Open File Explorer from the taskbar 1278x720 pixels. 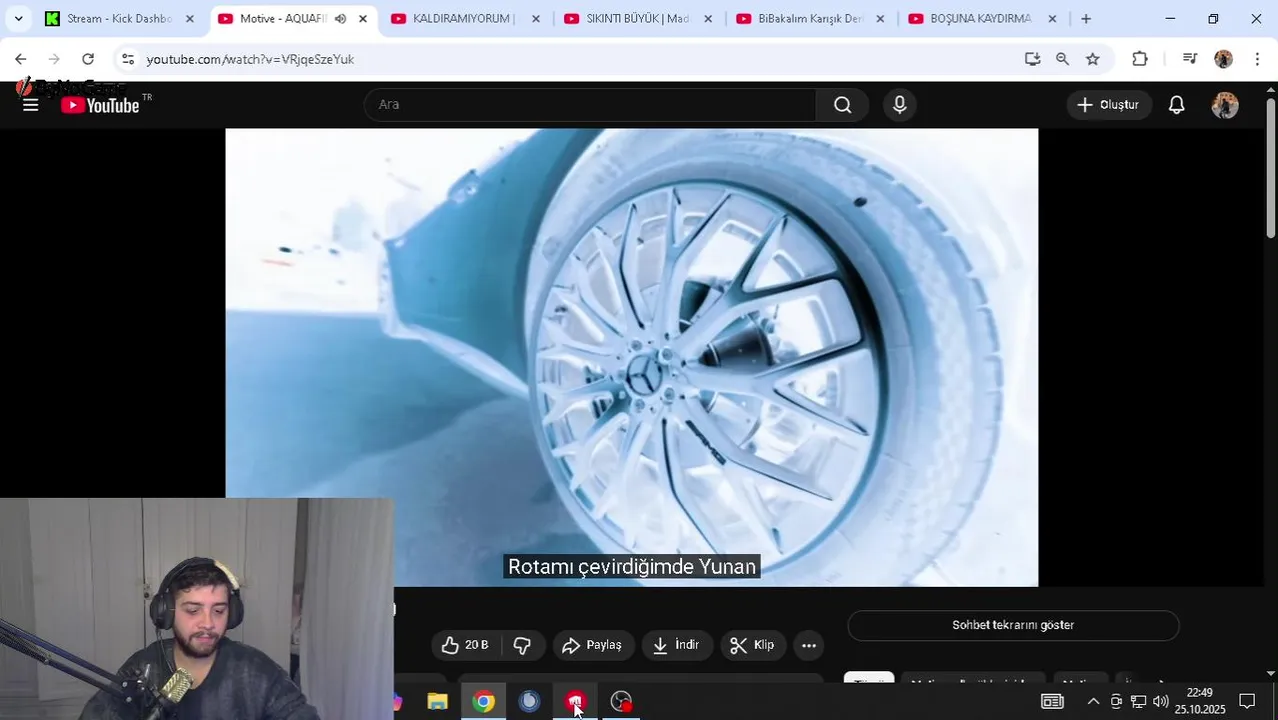437,702
